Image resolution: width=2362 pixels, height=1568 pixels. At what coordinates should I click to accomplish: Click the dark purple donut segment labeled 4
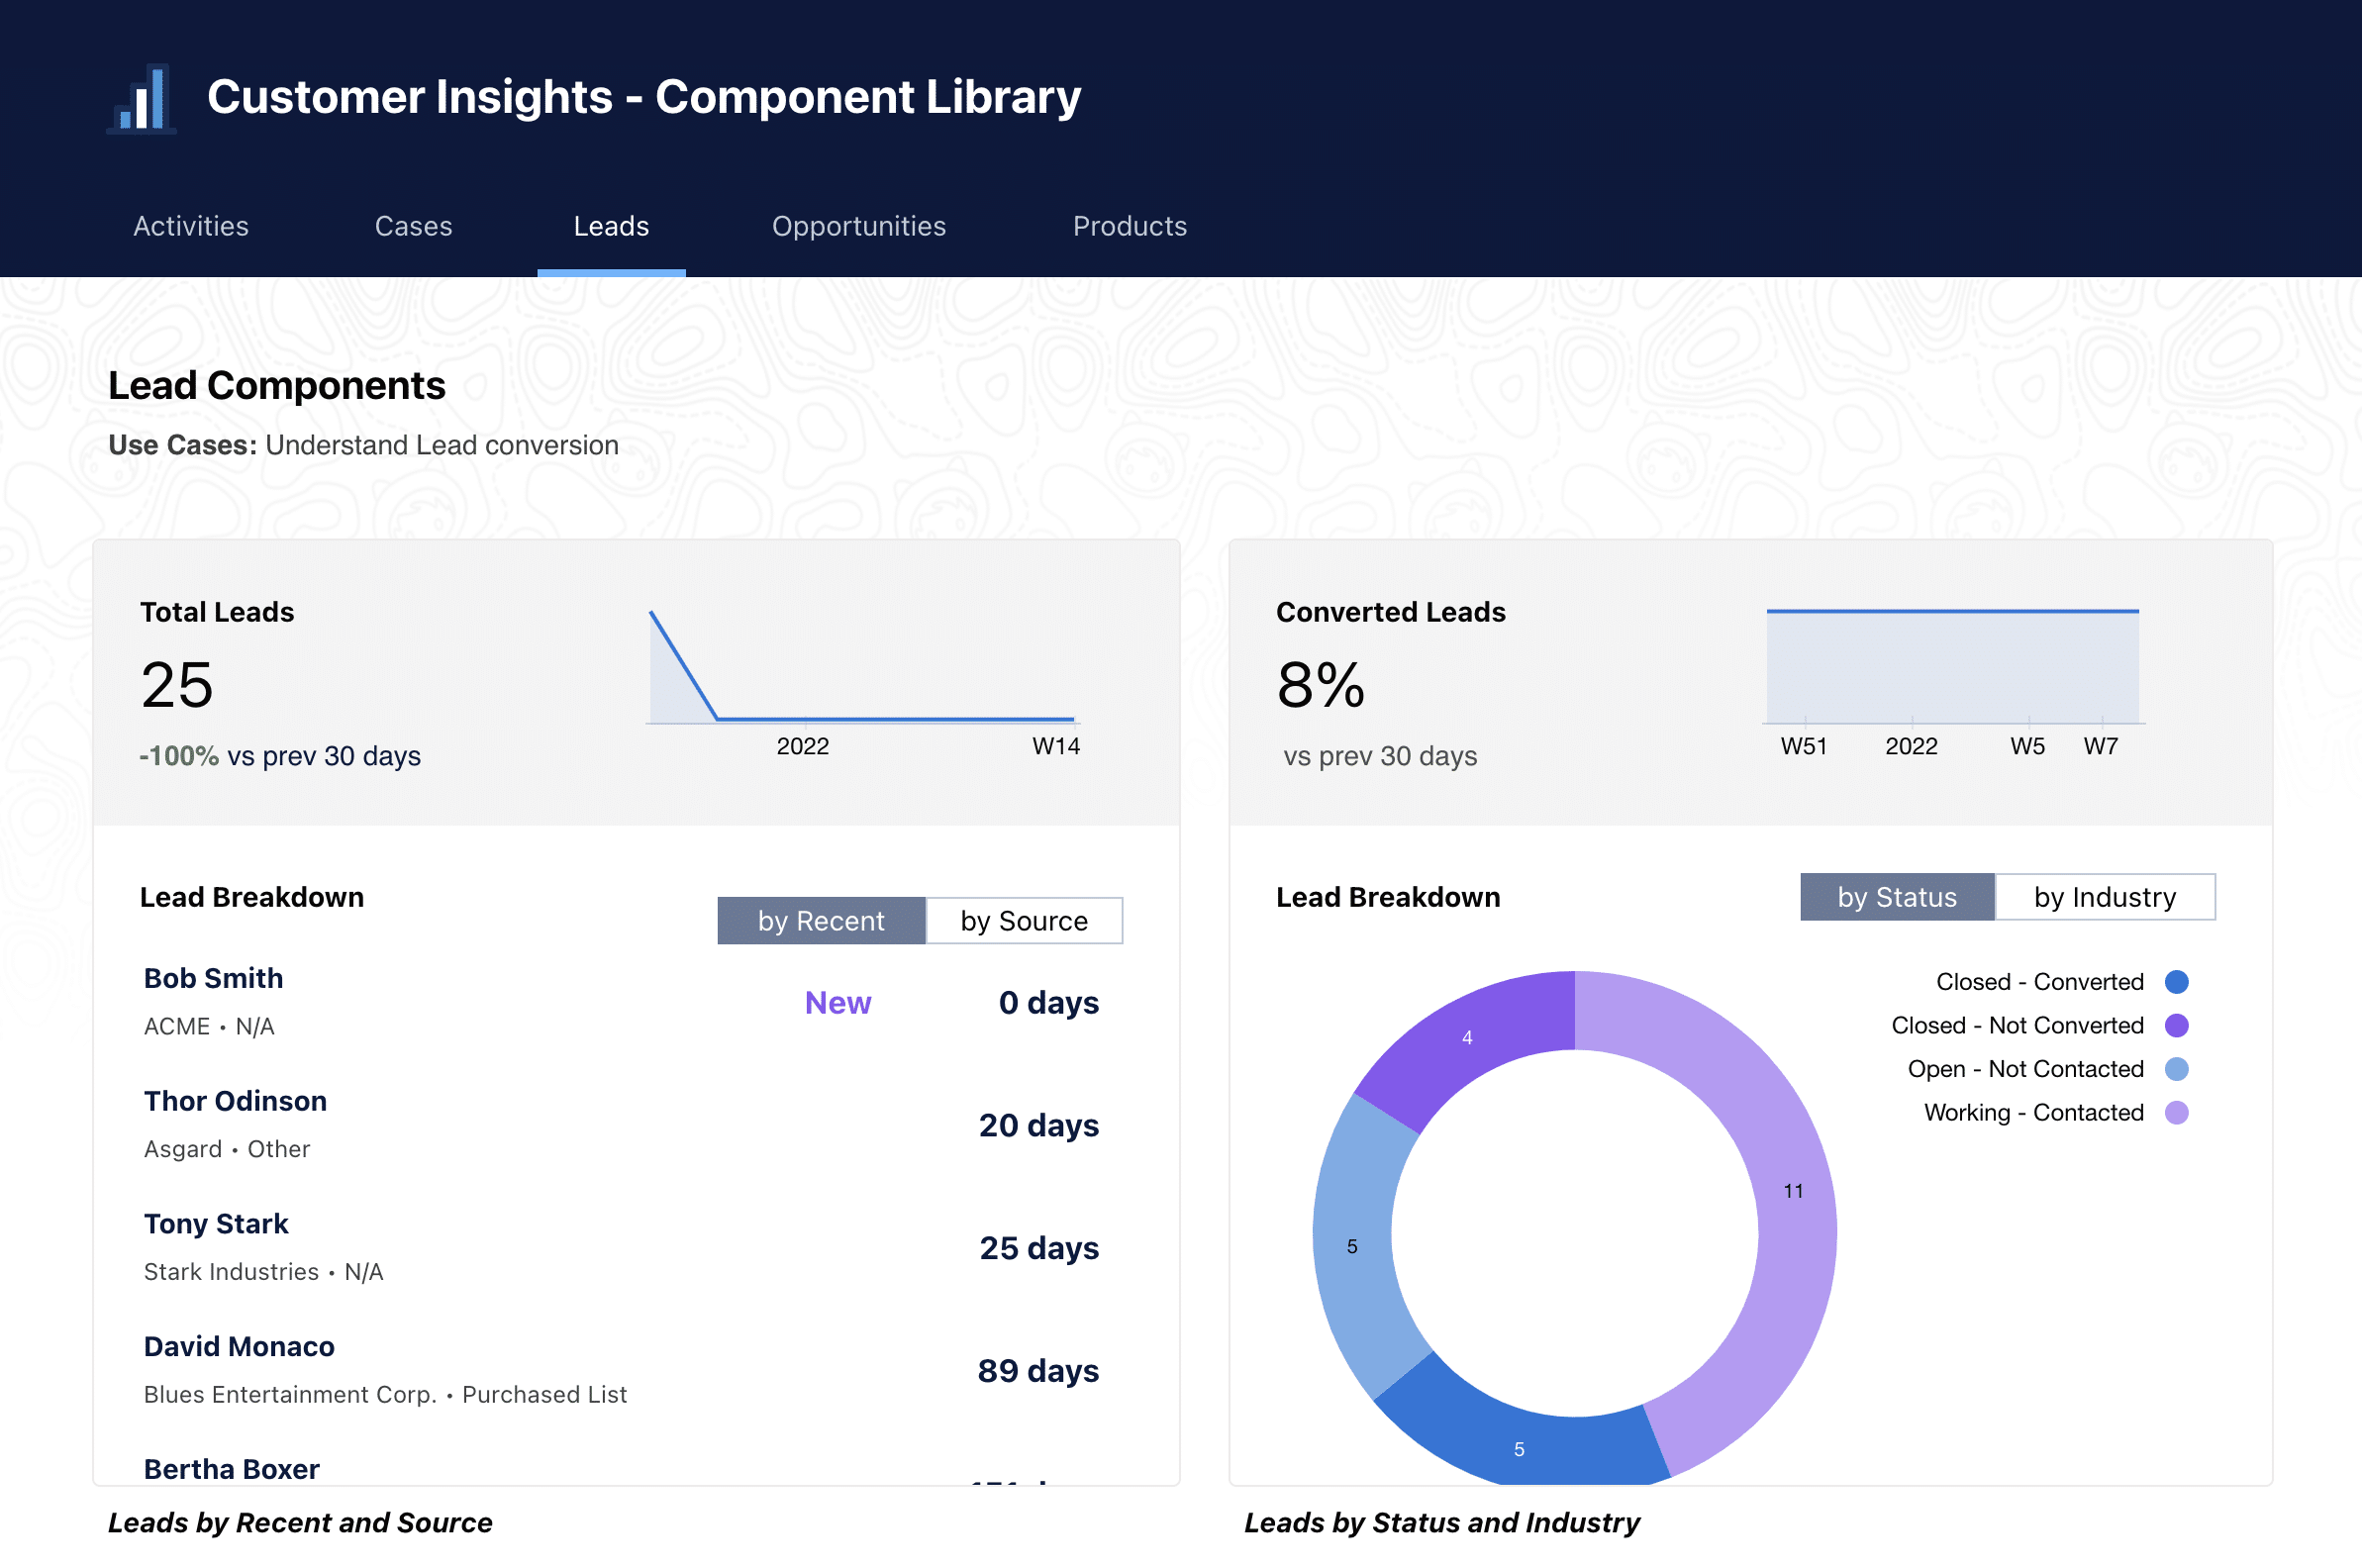tap(1467, 1038)
